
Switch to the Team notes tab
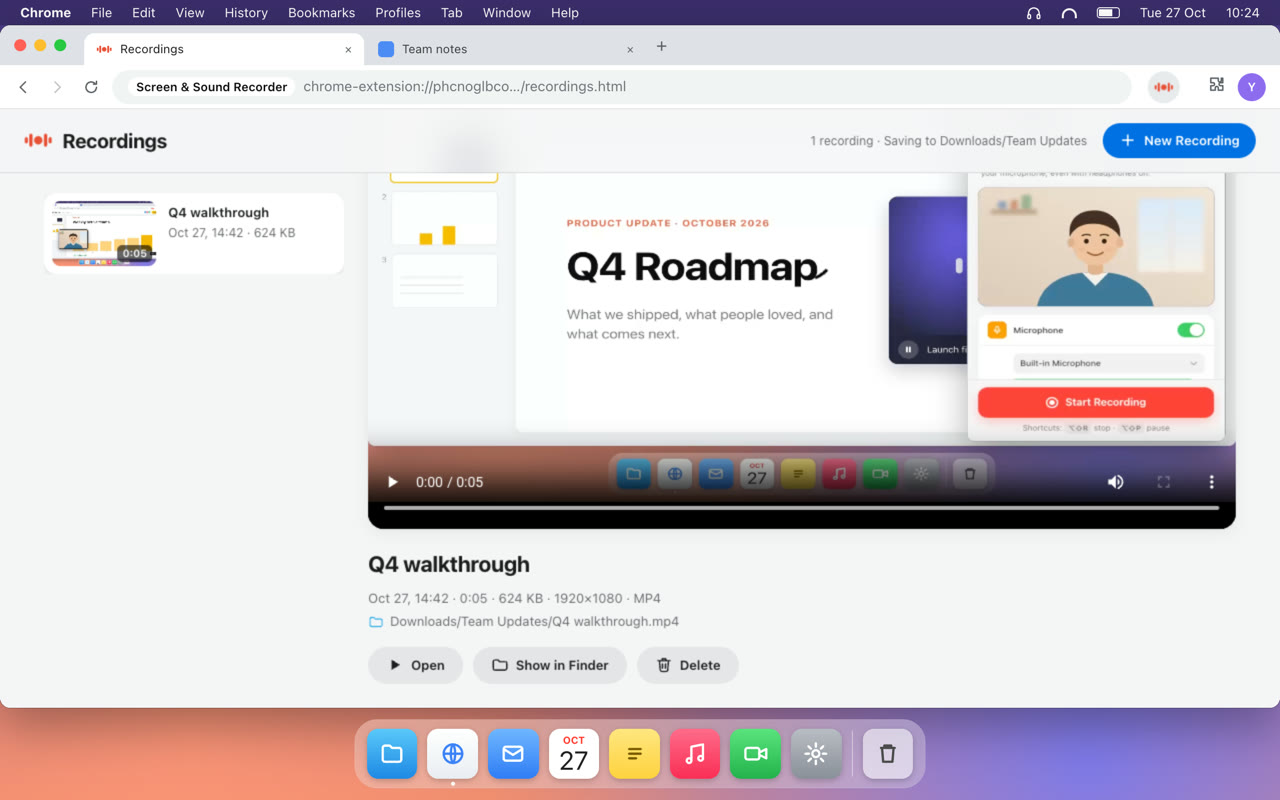pos(506,49)
